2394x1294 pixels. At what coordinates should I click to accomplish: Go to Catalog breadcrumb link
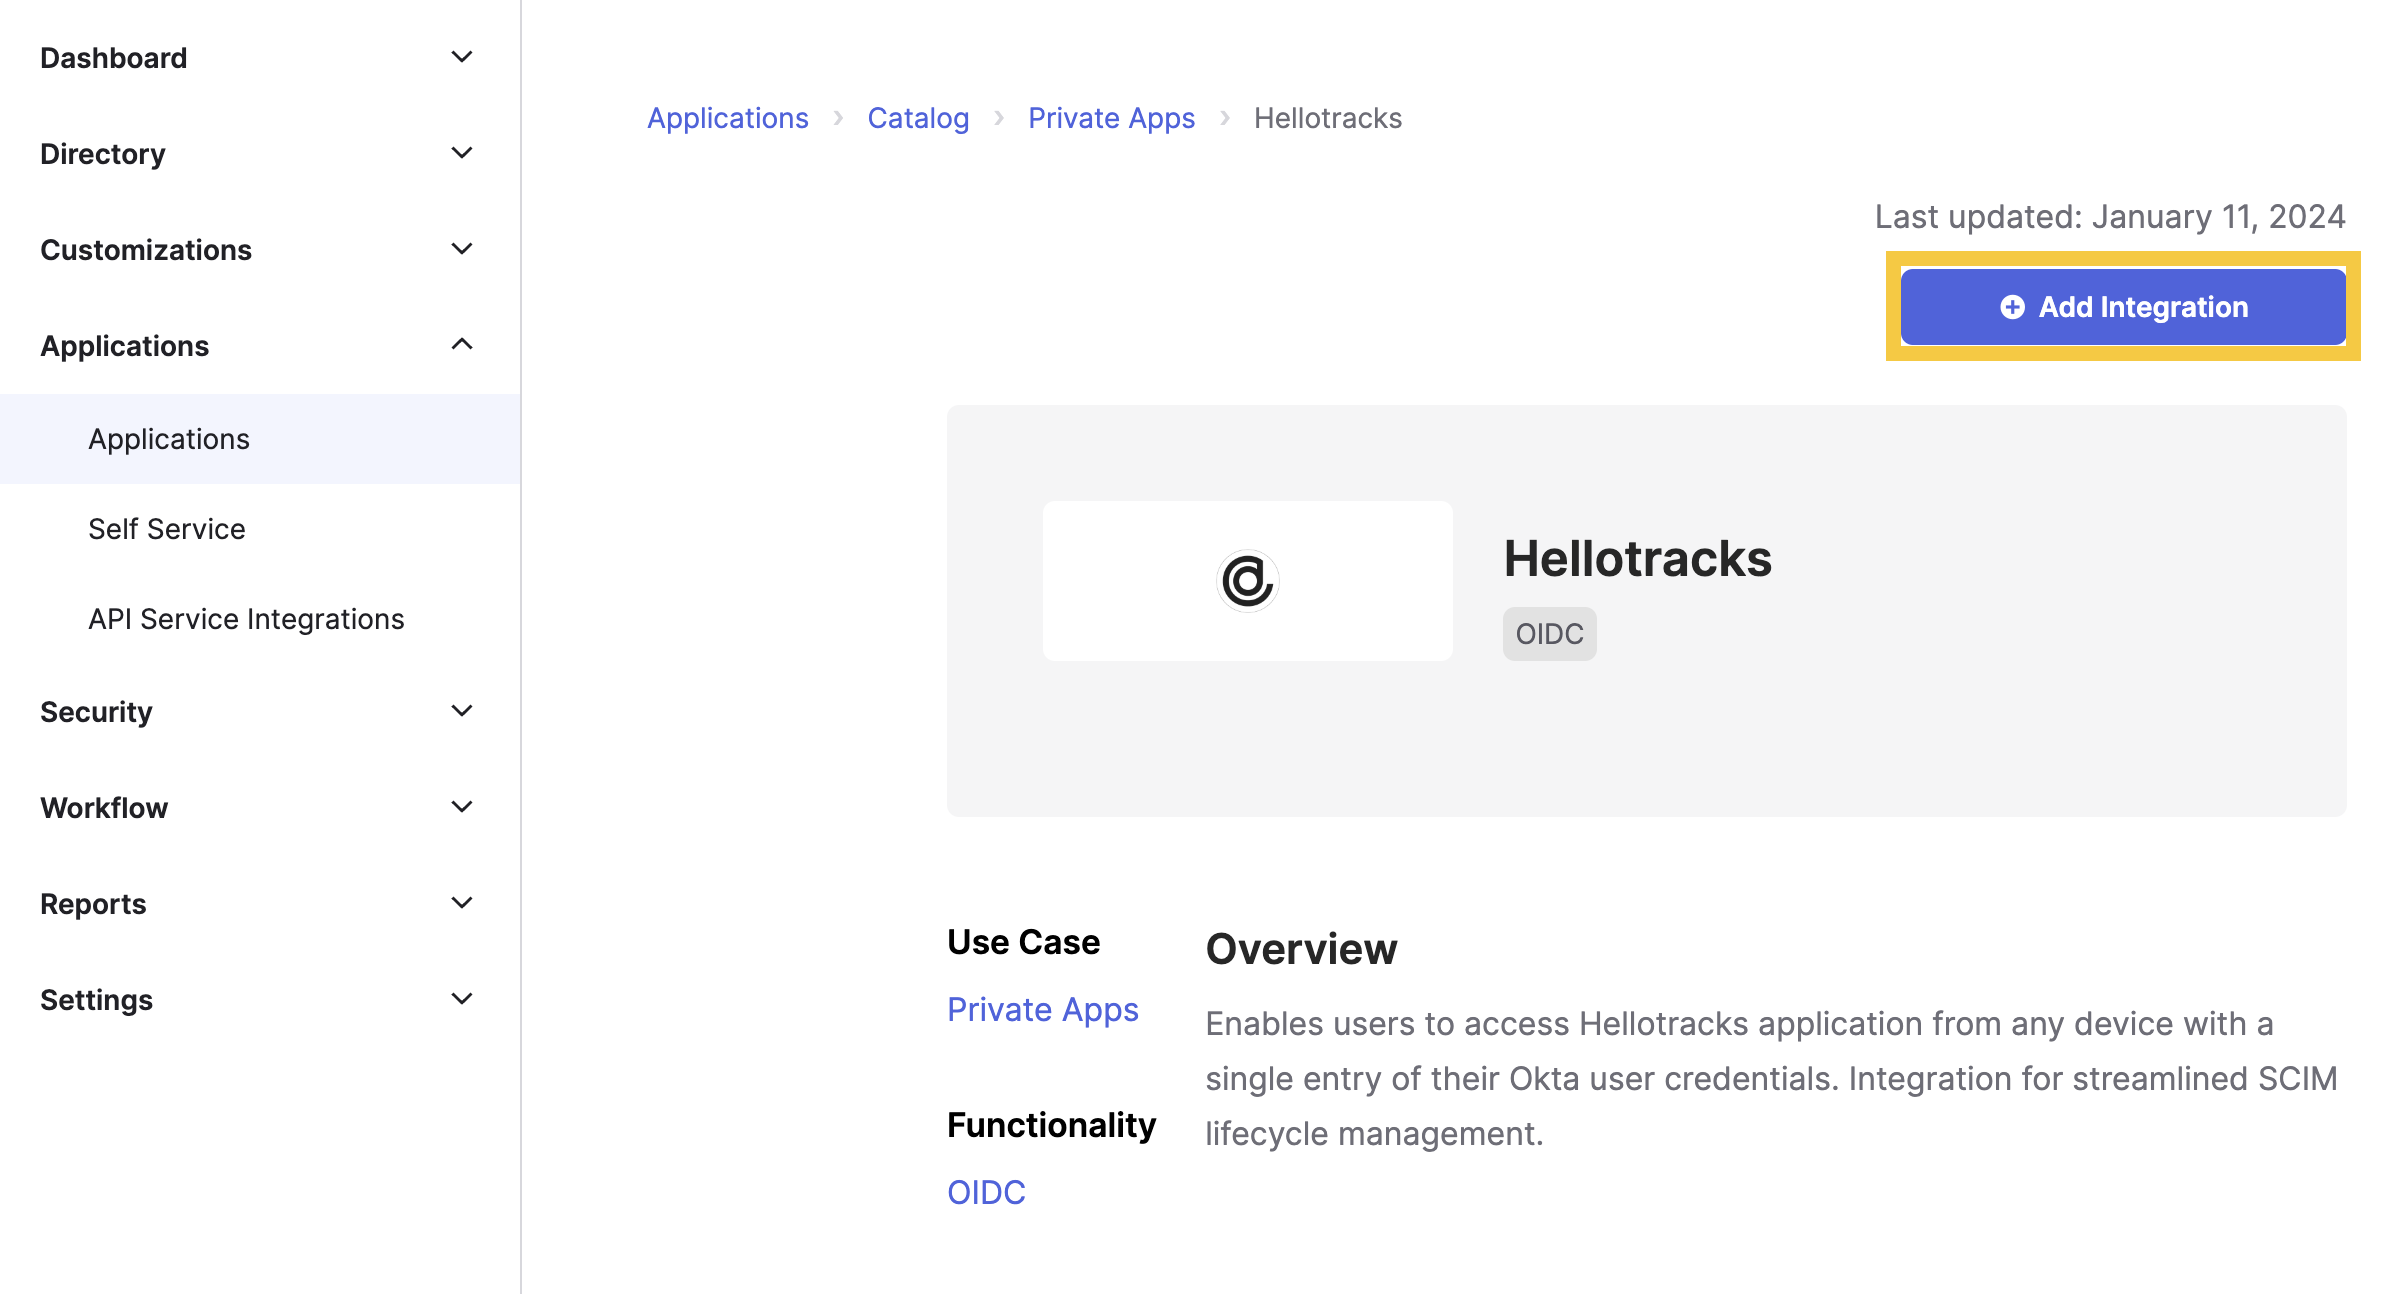[x=918, y=118]
